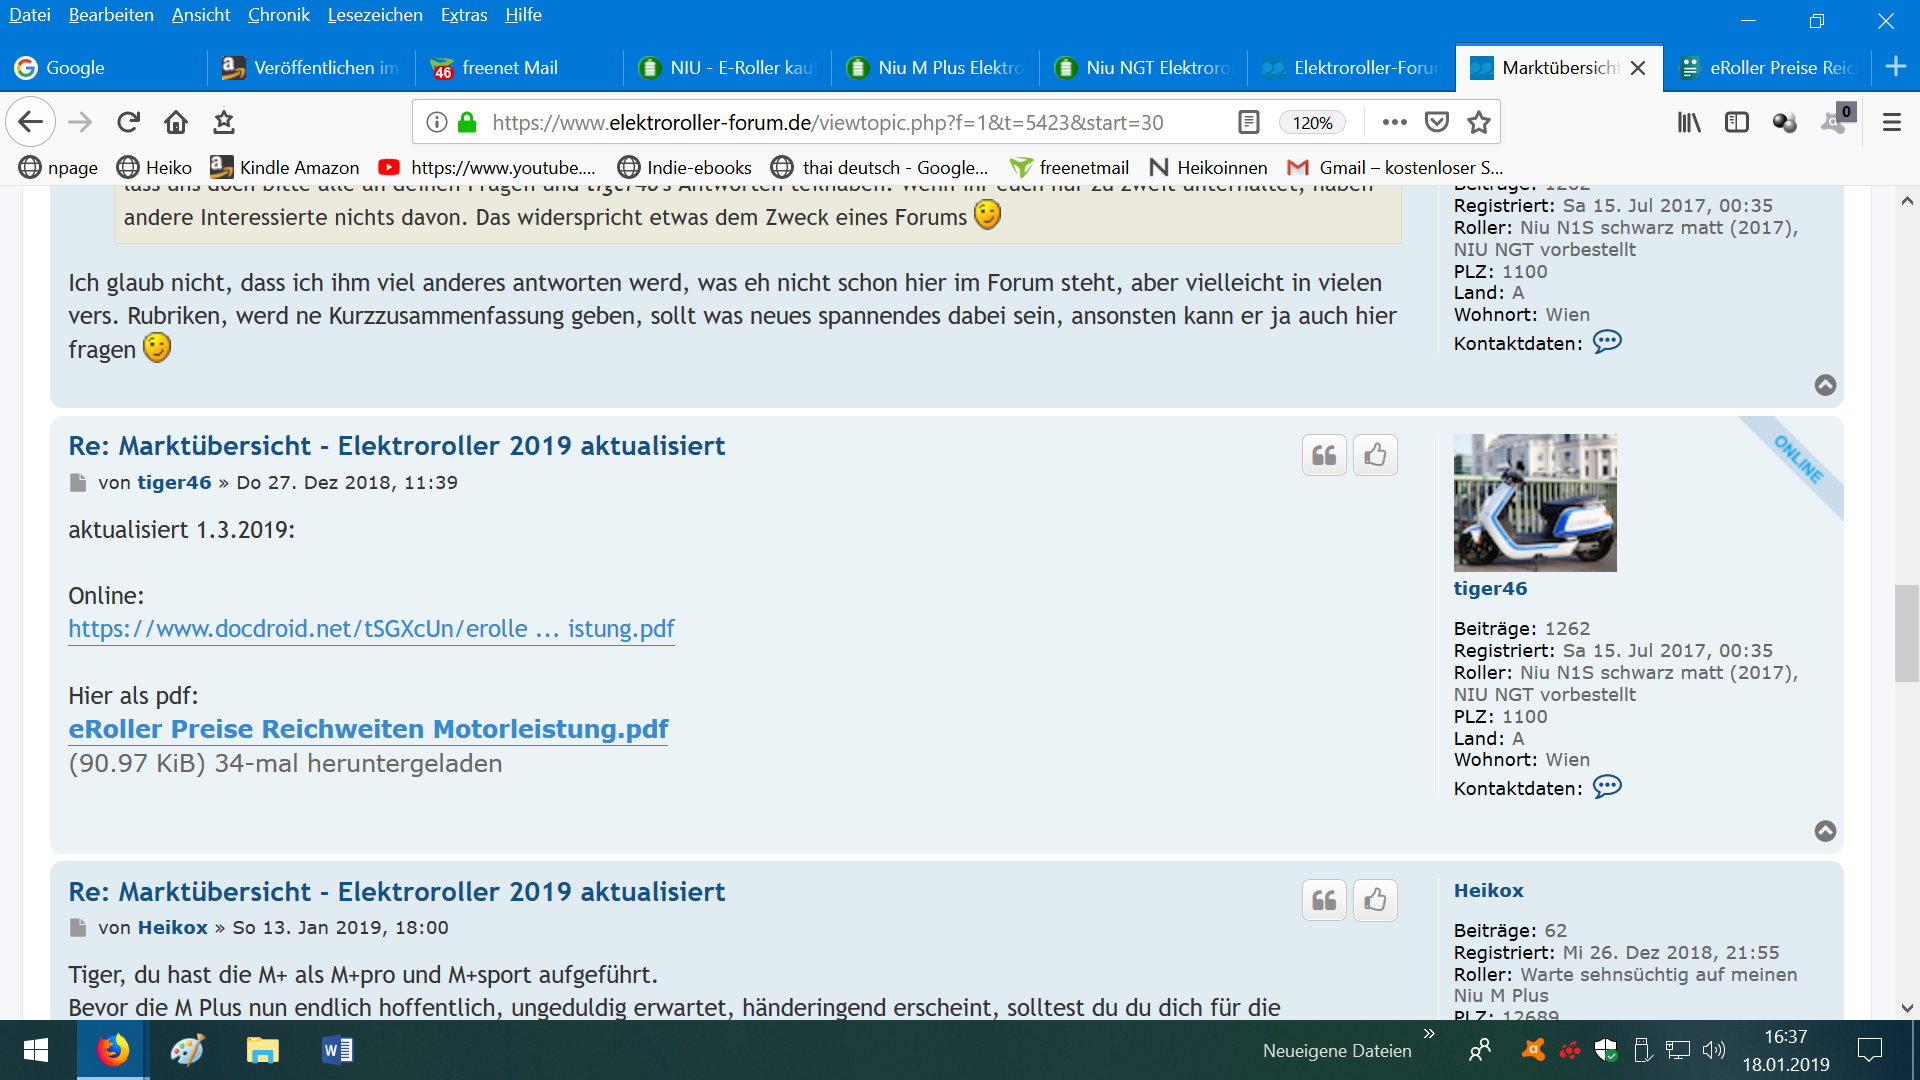
Task: Toggle reader view icon in the address bar
Action: (1248, 122)
